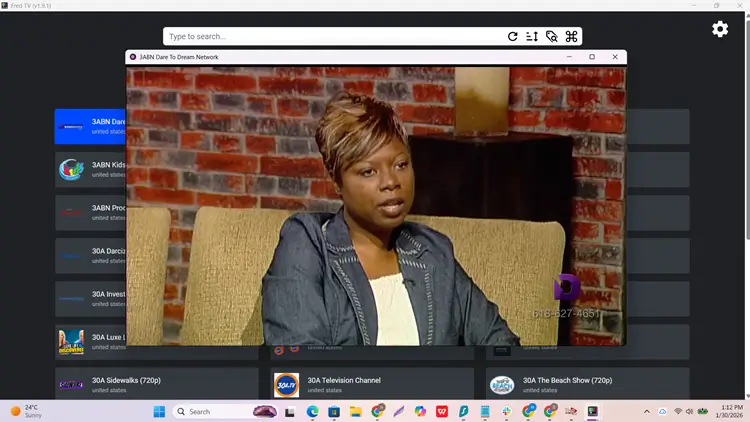This screenshot has width=750, height=422.
Task: Click the Wi-Fi network tray icon
Action: point(678,411)
